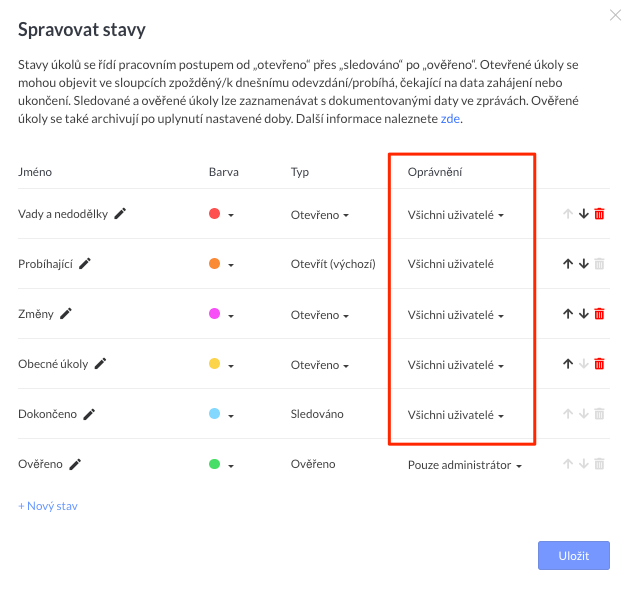This screenshot has width=632, height=593.
Task: Delete the Vady a nedodělky status
Action: pyautogui.click(x=599, y=214)
